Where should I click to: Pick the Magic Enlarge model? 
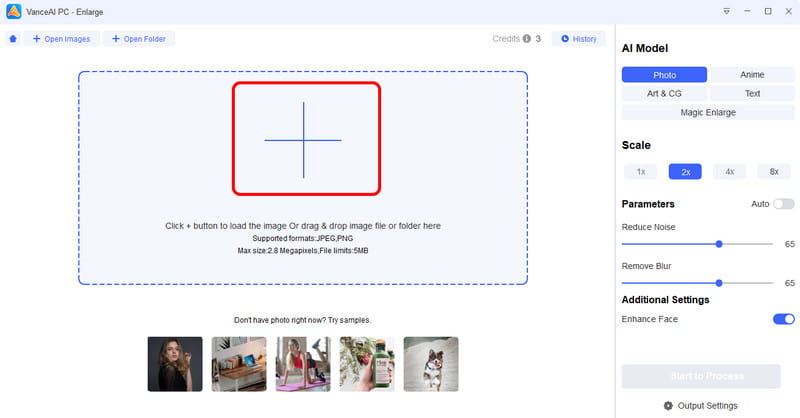[708, 112]
